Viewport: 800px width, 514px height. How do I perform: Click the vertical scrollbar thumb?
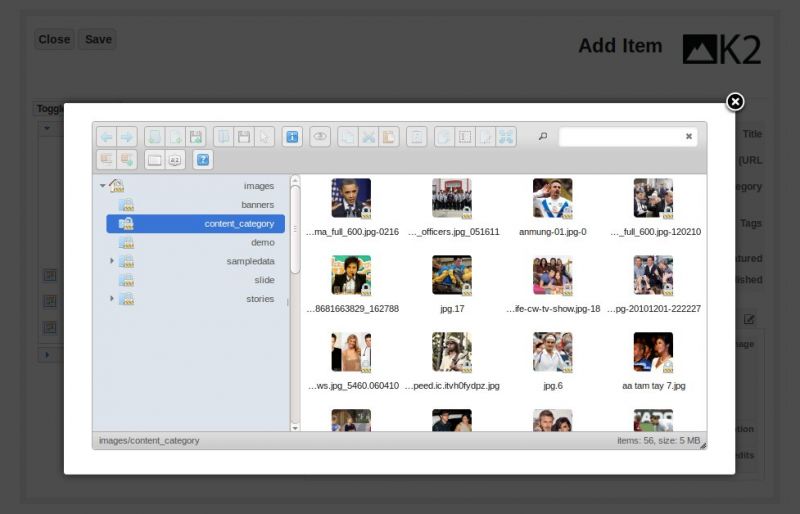295,229
